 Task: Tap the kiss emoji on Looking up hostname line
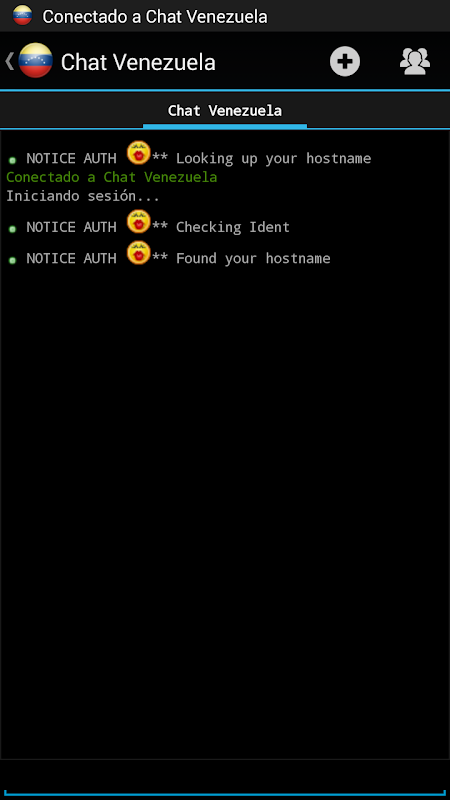pyautogui.click(x=138, y=153)
